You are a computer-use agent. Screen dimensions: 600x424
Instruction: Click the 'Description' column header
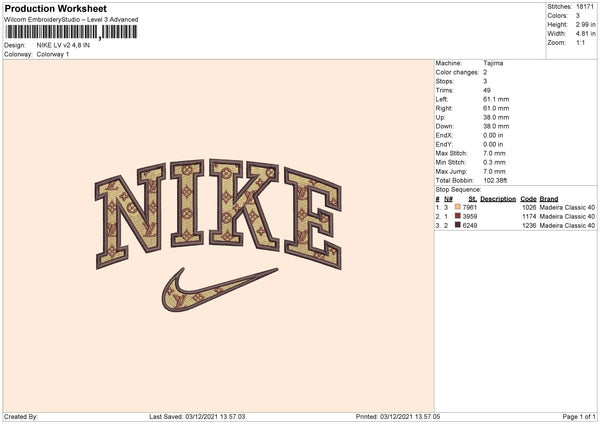(498, 199)
